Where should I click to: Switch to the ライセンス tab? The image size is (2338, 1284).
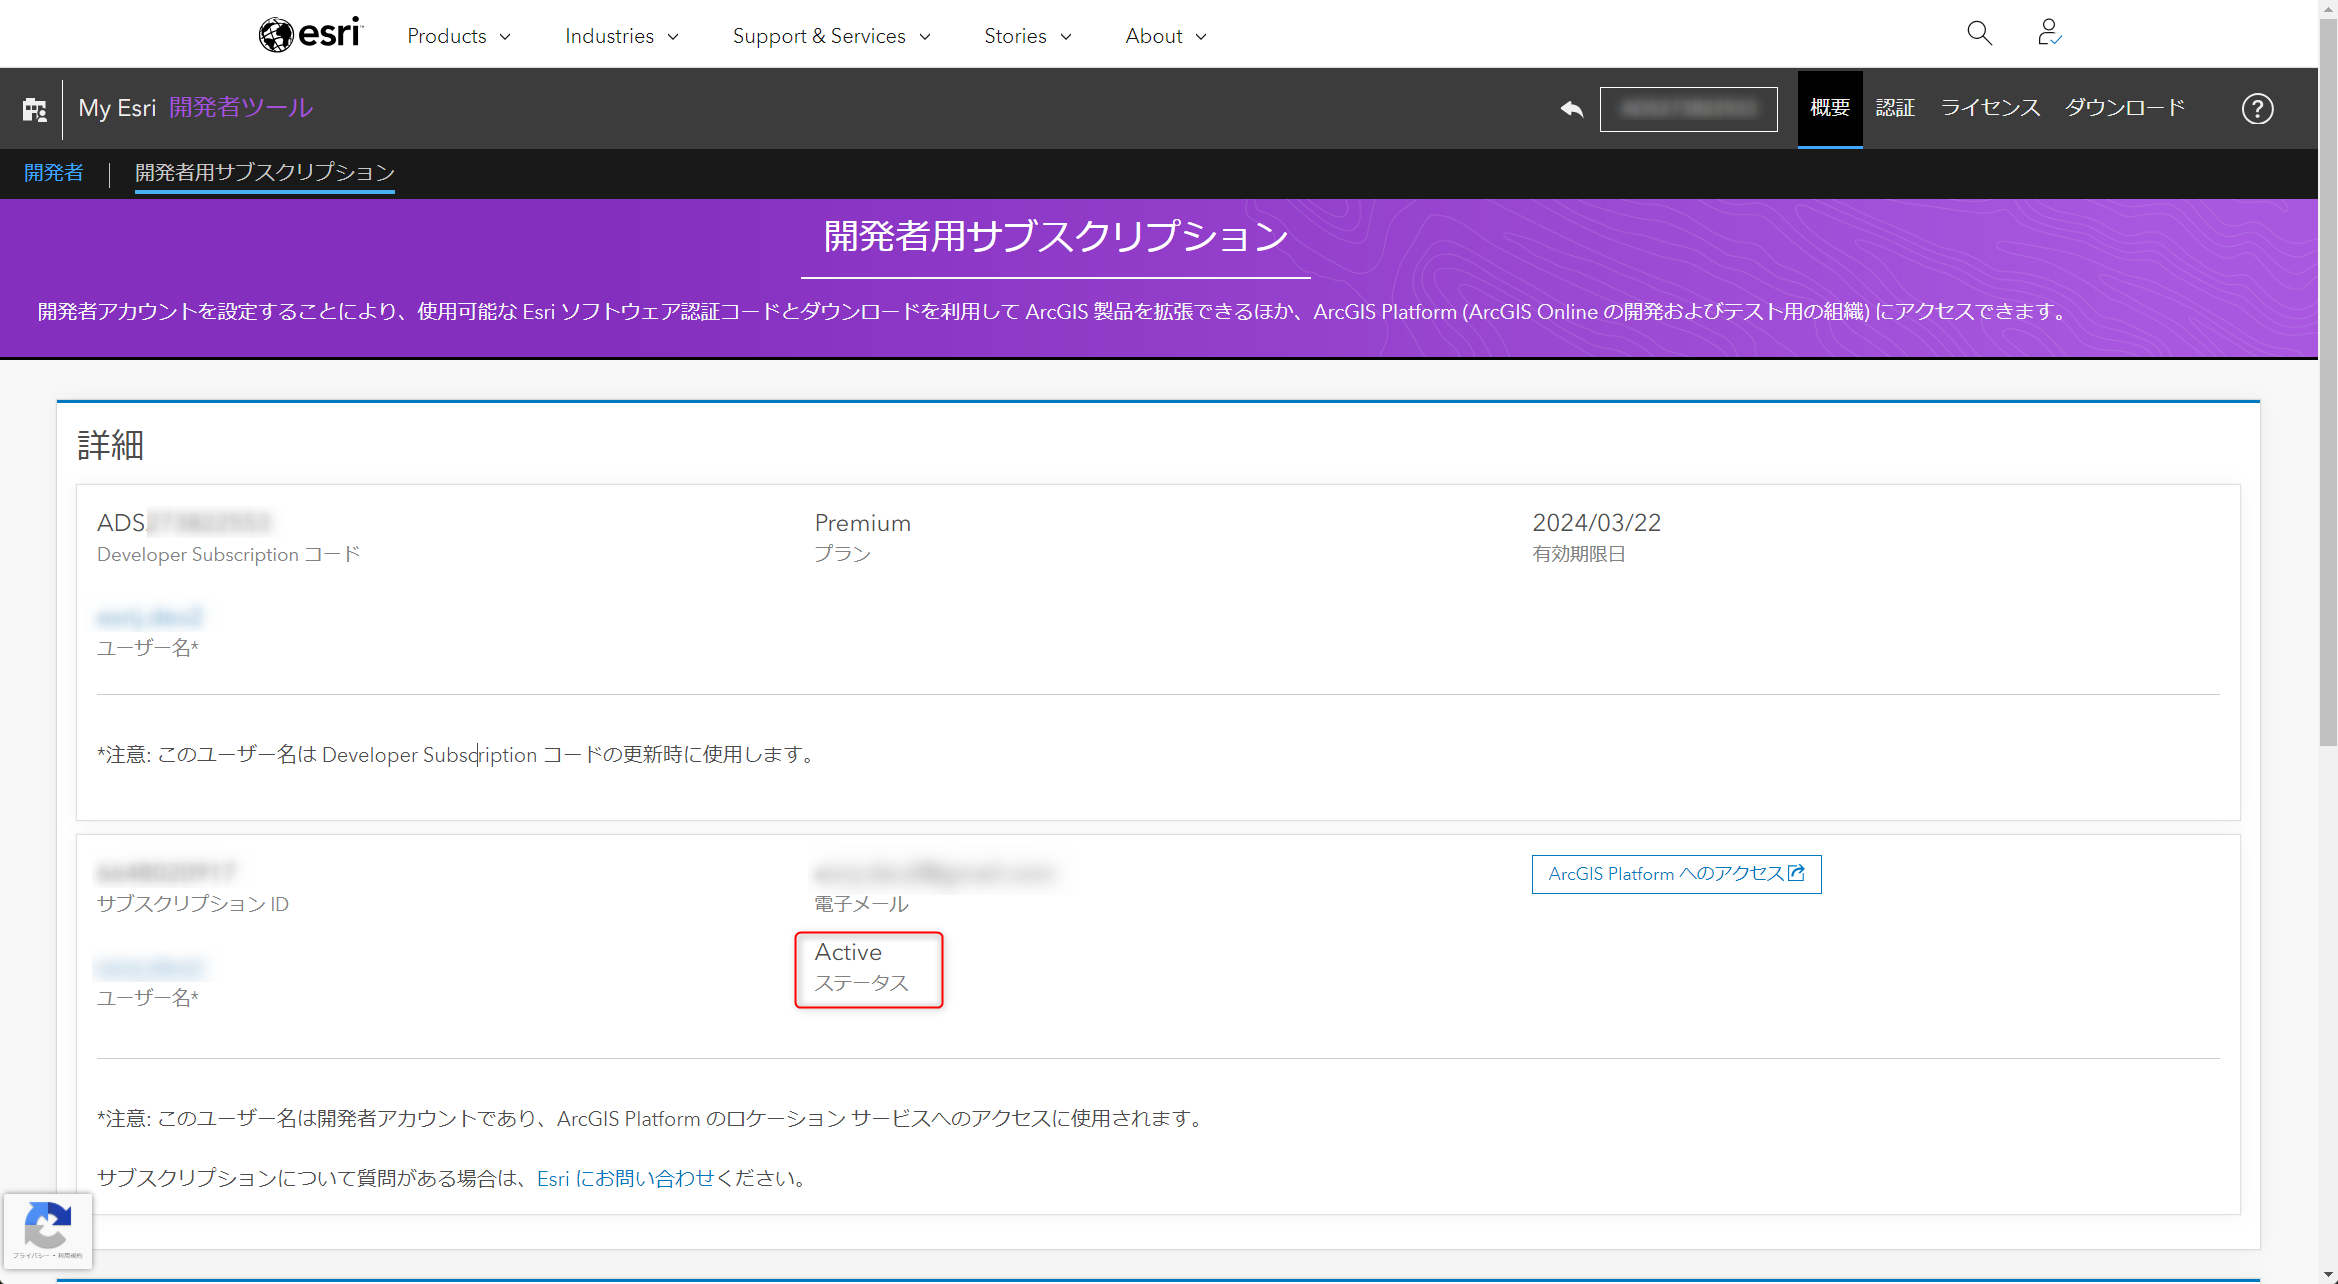click(1990, 108)
